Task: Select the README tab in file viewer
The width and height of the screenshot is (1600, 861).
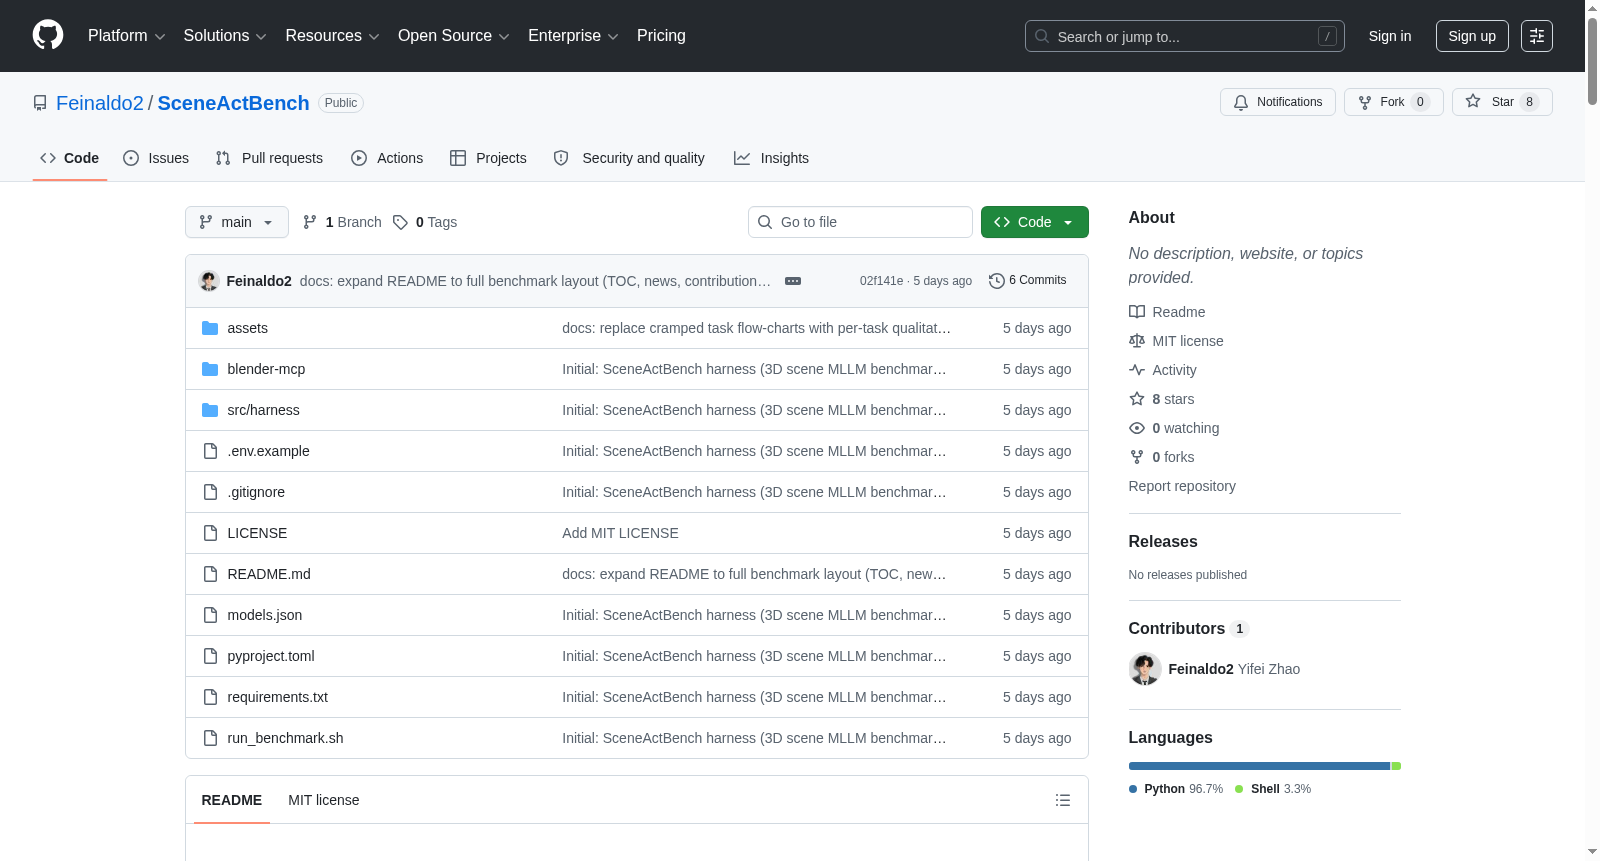Action: pyautogui.click(x=232, y=800)
